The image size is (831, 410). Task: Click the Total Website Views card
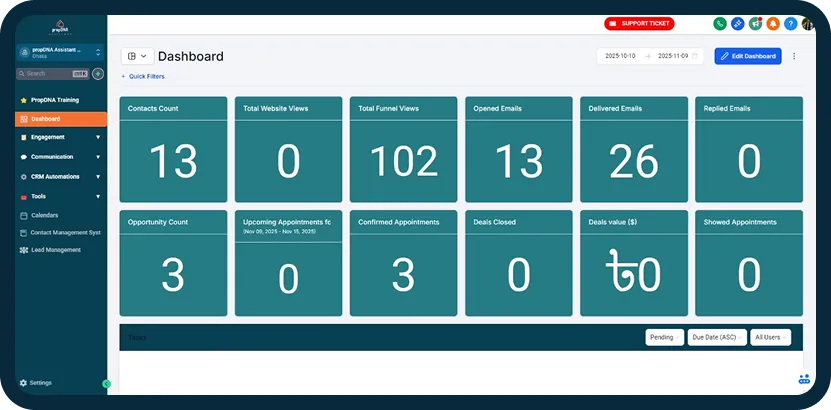pyautogui.click(x=288, y=149)
